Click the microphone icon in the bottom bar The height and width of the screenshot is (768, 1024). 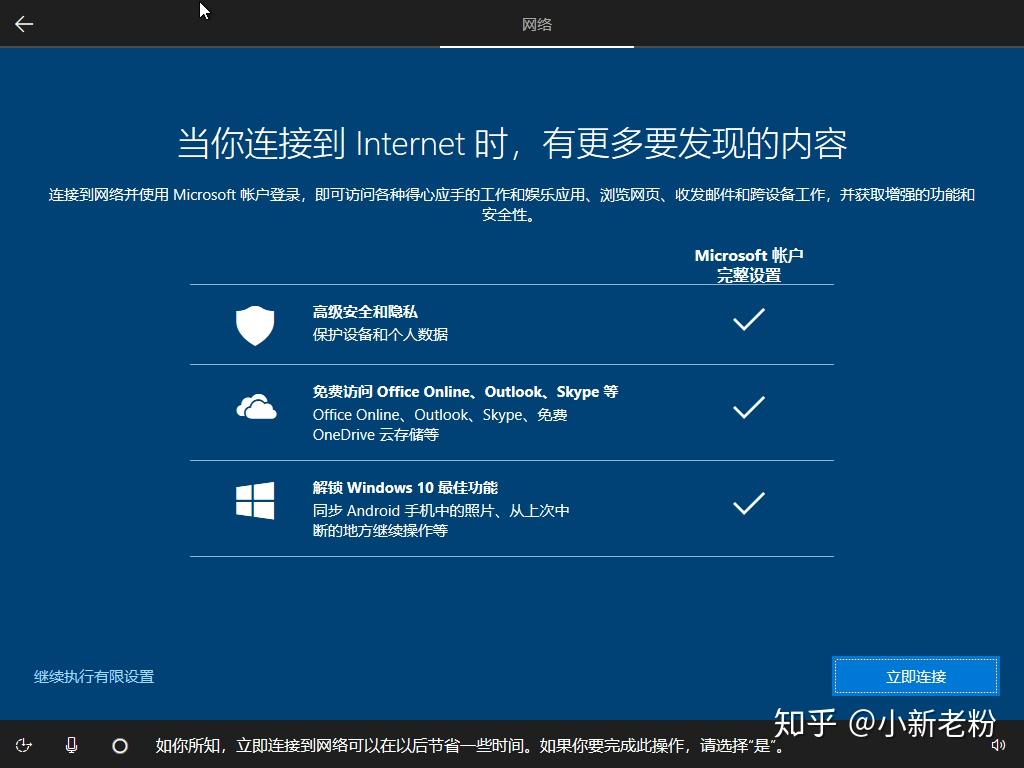[71, 745]
